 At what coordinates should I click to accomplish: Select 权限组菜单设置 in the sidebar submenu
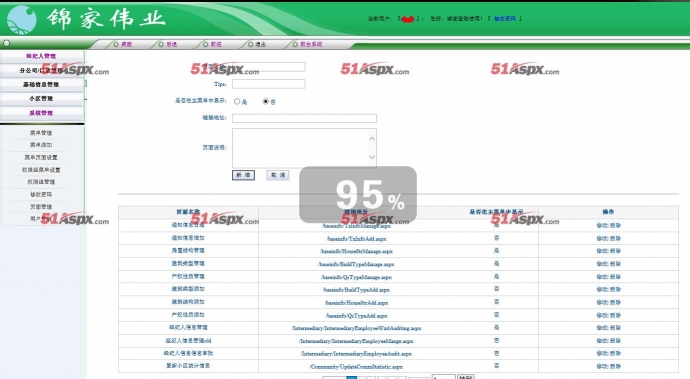click(41, 169)
